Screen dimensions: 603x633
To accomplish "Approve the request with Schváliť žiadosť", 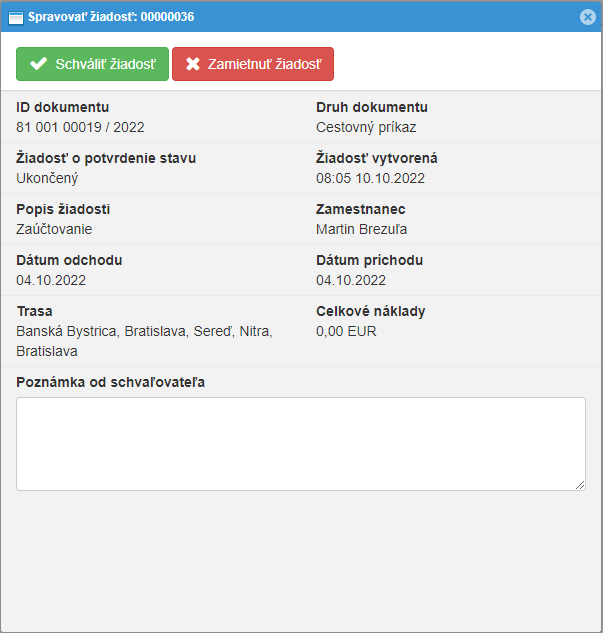I will coord(92,64).
